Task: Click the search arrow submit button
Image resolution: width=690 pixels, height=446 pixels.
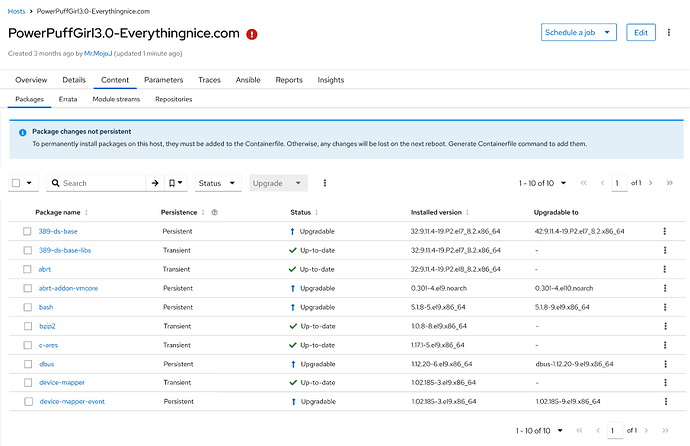Action: (x=155, y=183)
